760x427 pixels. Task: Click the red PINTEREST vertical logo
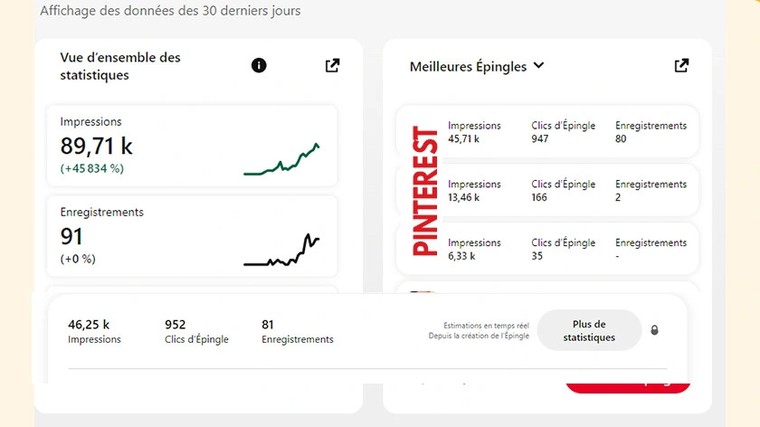click(x=425, y=191)
